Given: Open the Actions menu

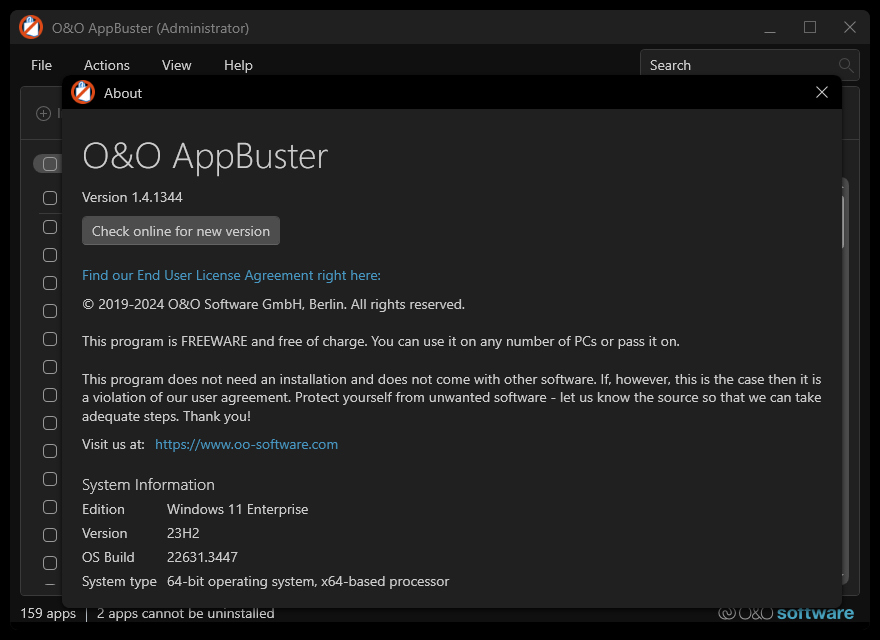Looking at the screenshot, I should (107, 65).
